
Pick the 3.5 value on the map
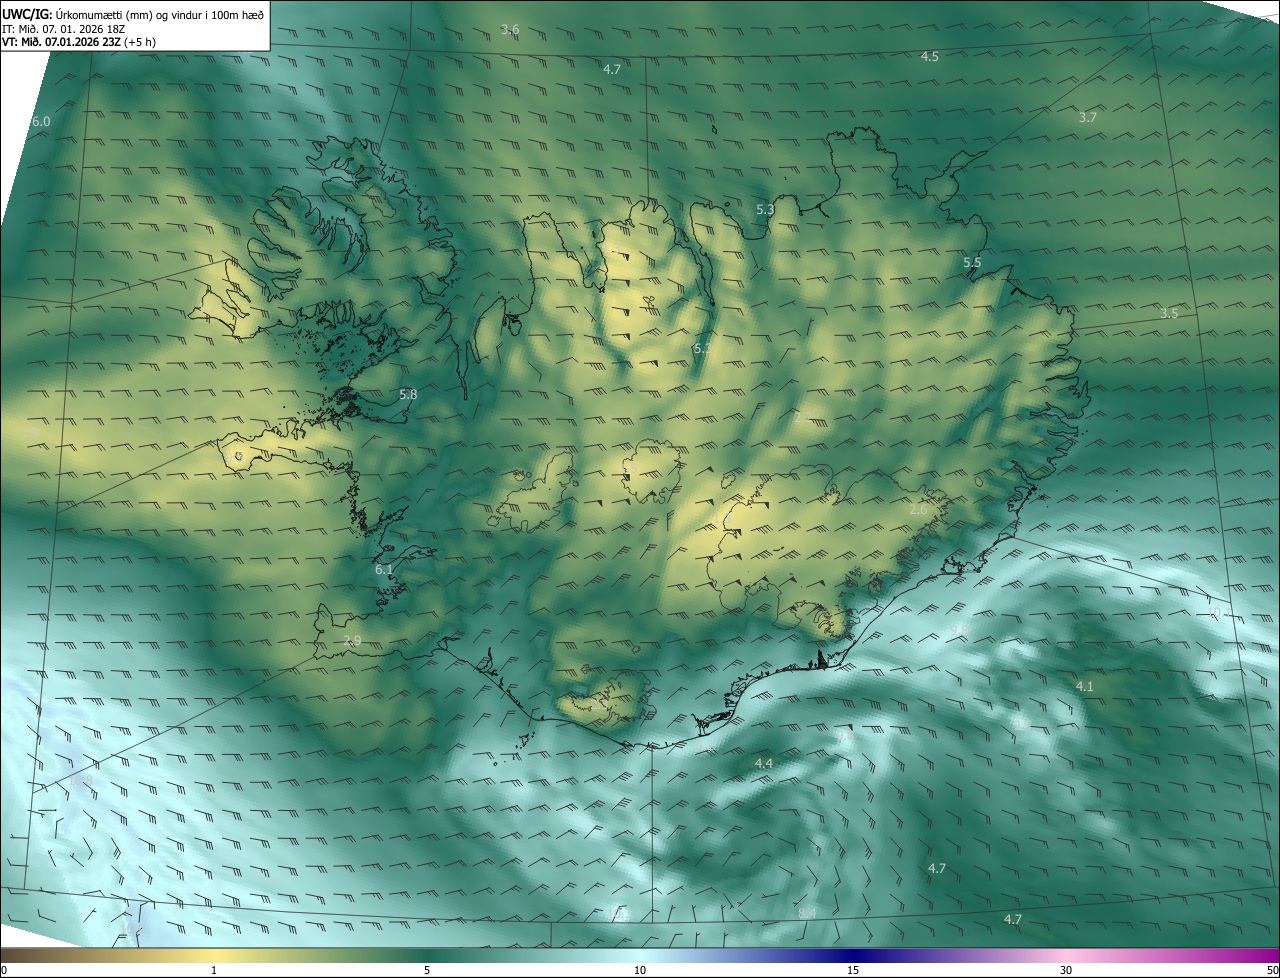pyautogui.click(x=1169, y=313)
